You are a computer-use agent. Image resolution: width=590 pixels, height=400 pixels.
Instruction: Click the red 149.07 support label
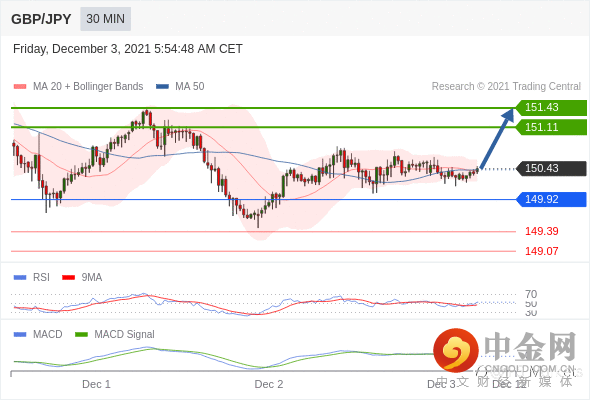(x=541, y=251)
